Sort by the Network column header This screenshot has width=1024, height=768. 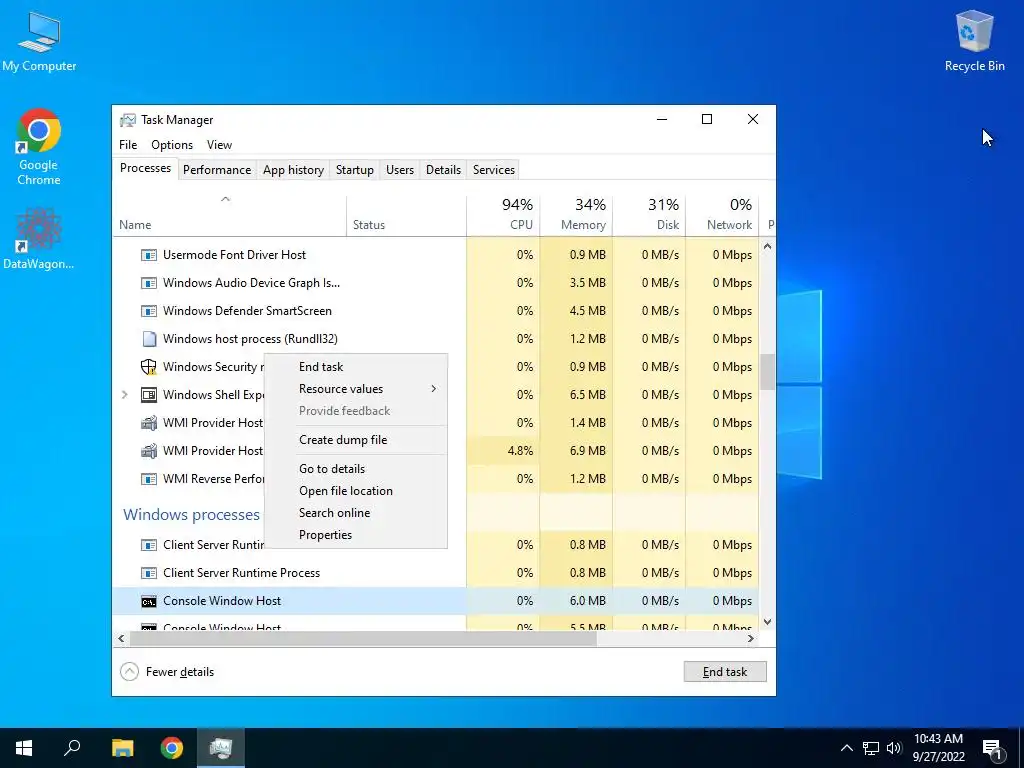pos(722,216)
